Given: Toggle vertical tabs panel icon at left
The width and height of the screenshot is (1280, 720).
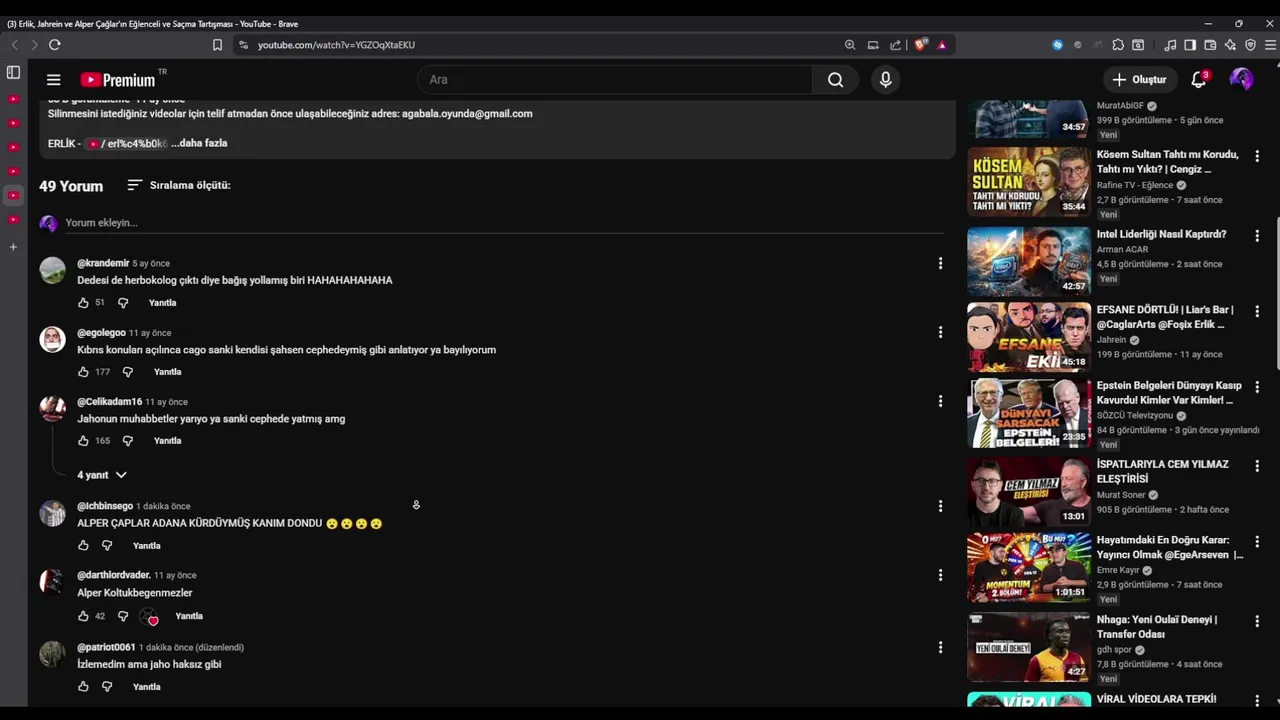Looking at the screenshot, I should (13, 72).
